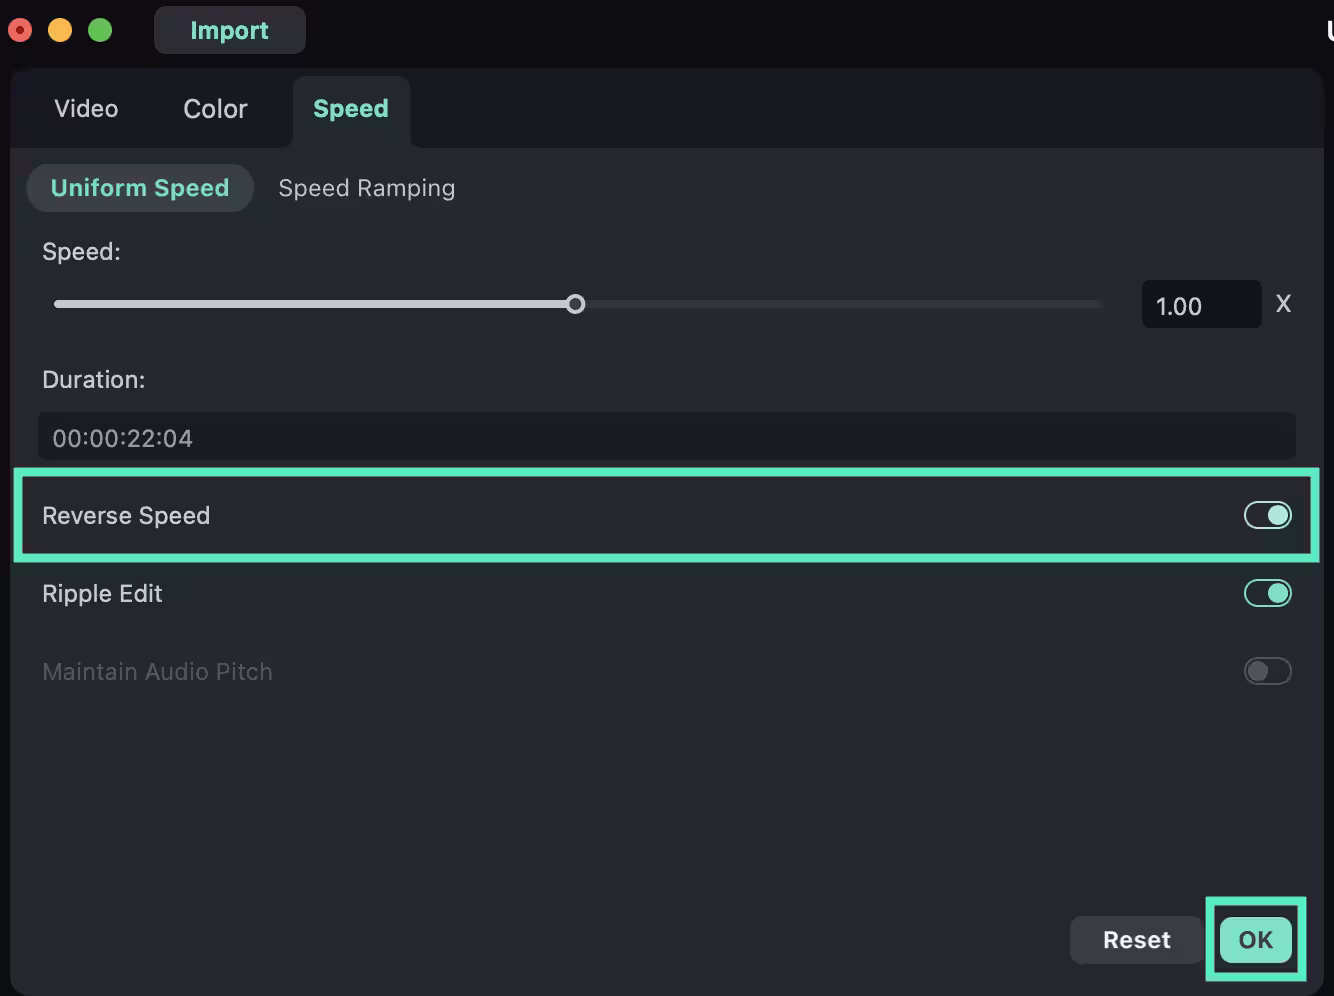Switch to Speed Ramping mode
Viewport: 1334px width, 996px height.
tap(366, 188)
